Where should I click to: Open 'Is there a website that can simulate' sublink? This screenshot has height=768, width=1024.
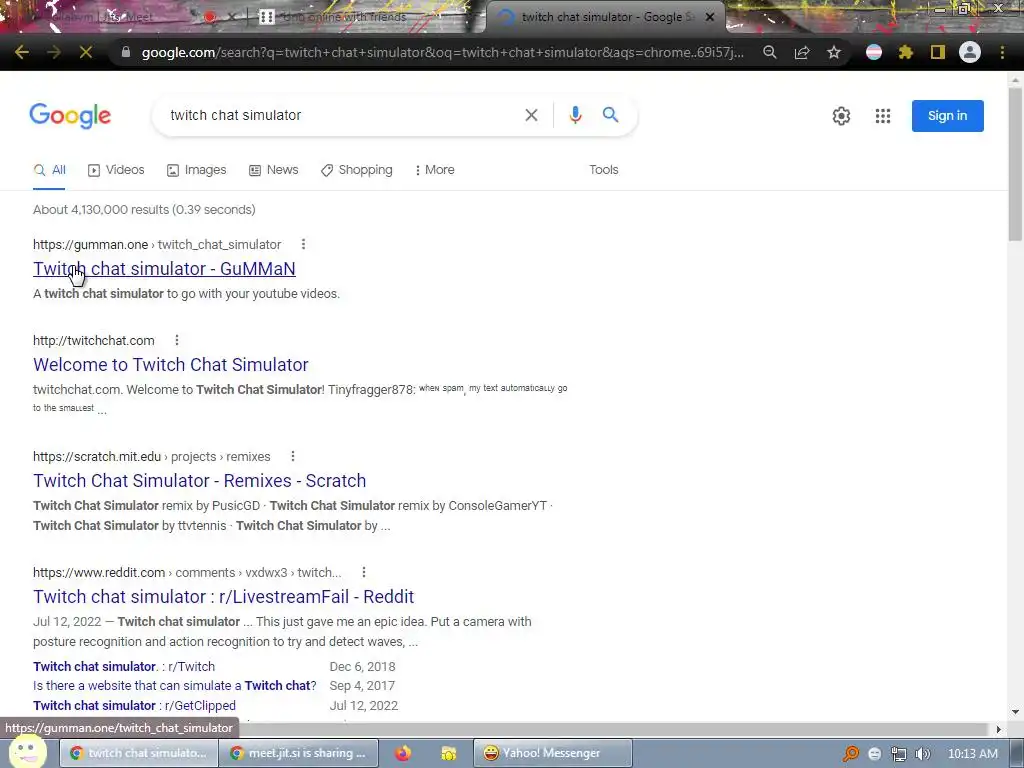pos(174,686)
